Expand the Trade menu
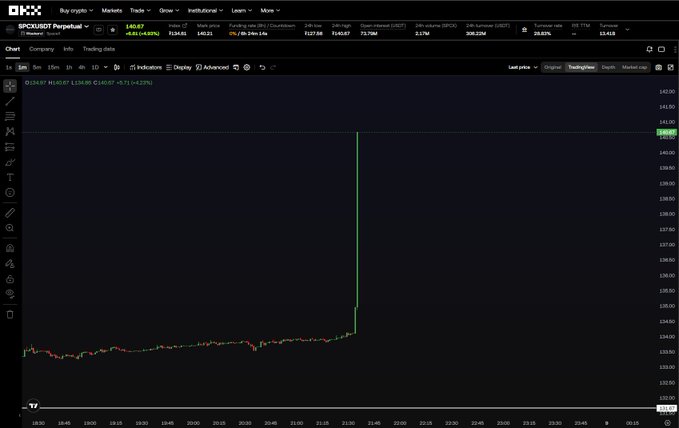The image size is (679, 428). [x=140, y=10]
